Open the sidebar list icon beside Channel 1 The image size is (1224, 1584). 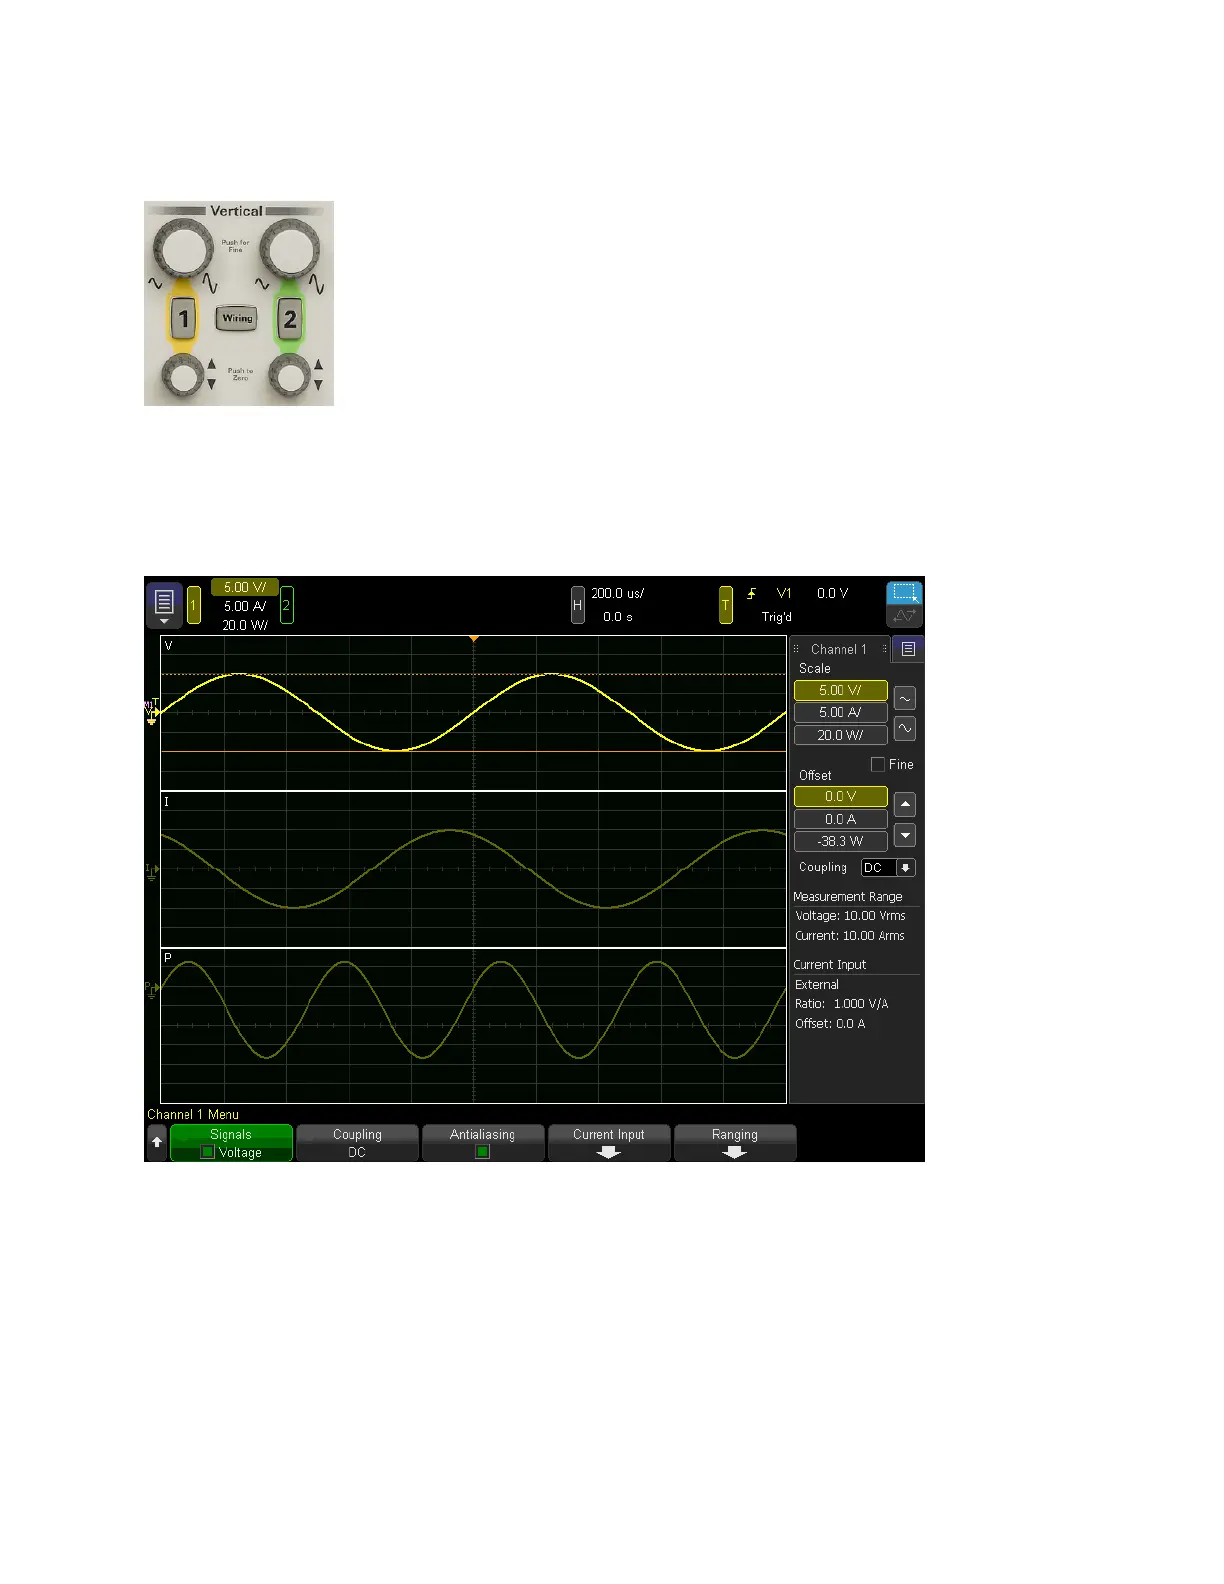pos(908,649)
